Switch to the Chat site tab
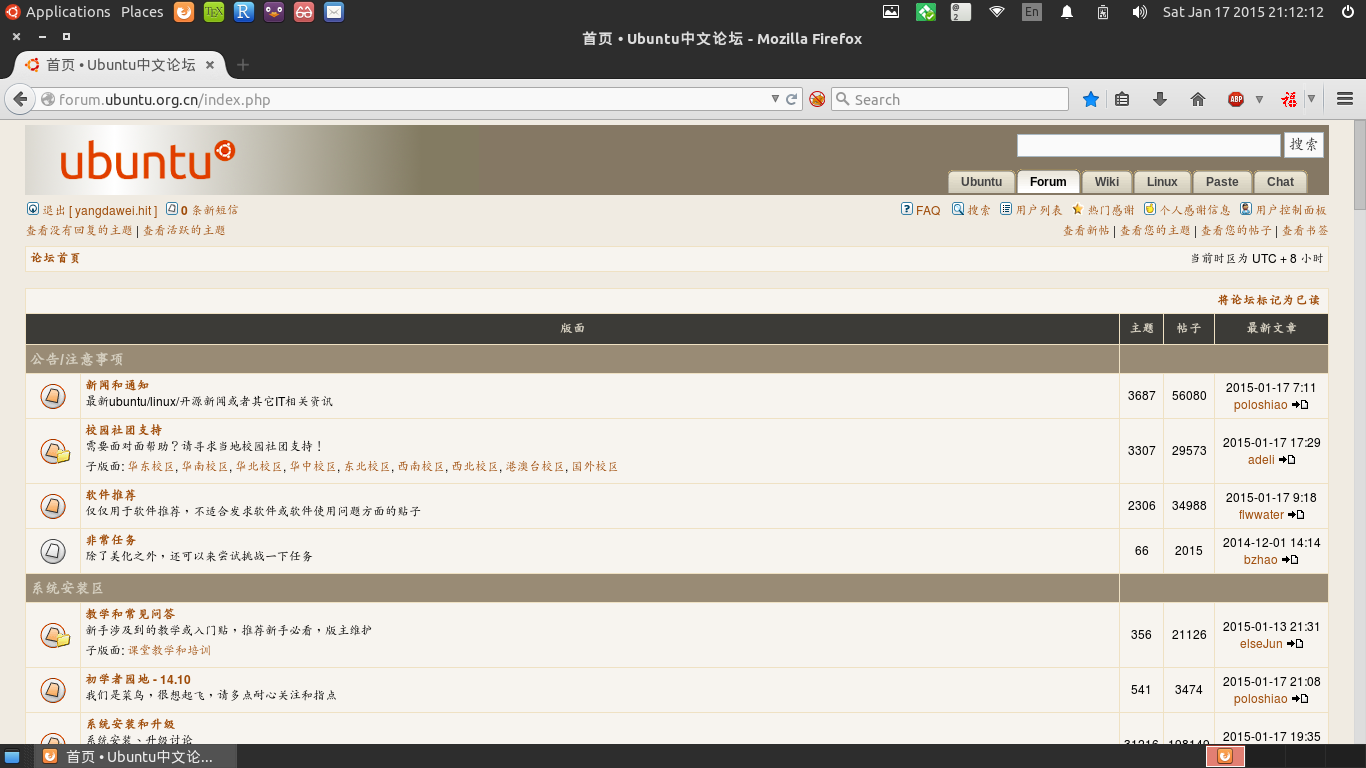 click(1280, 182)
